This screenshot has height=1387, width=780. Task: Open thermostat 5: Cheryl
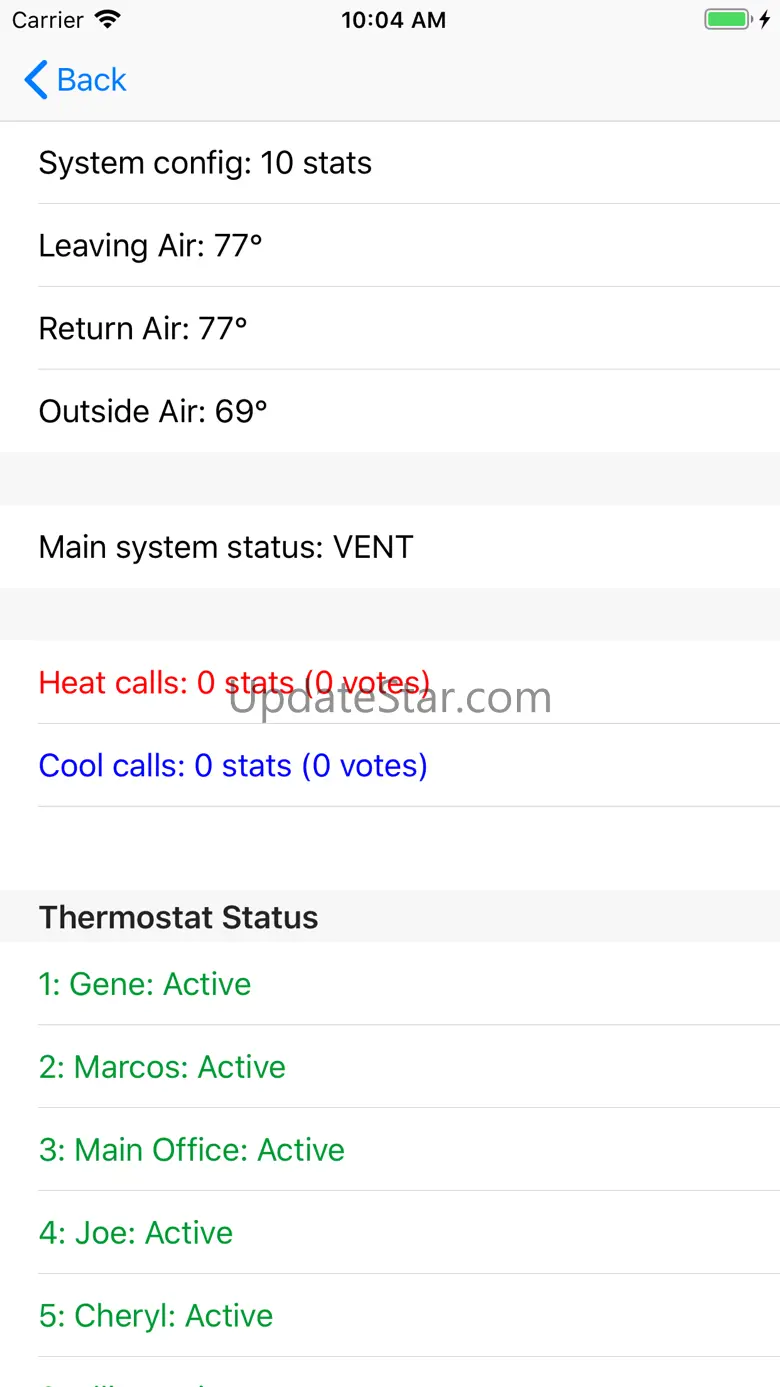tap(156, 1316)
